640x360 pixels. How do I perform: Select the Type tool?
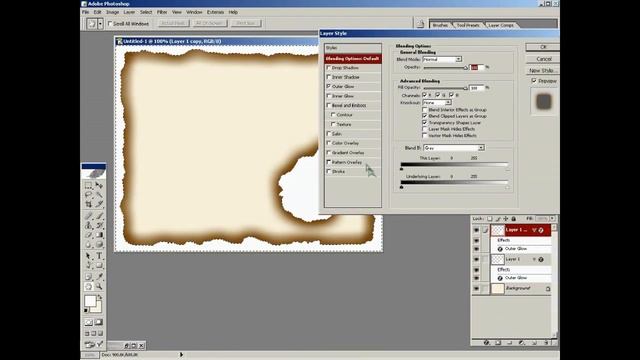99,256
